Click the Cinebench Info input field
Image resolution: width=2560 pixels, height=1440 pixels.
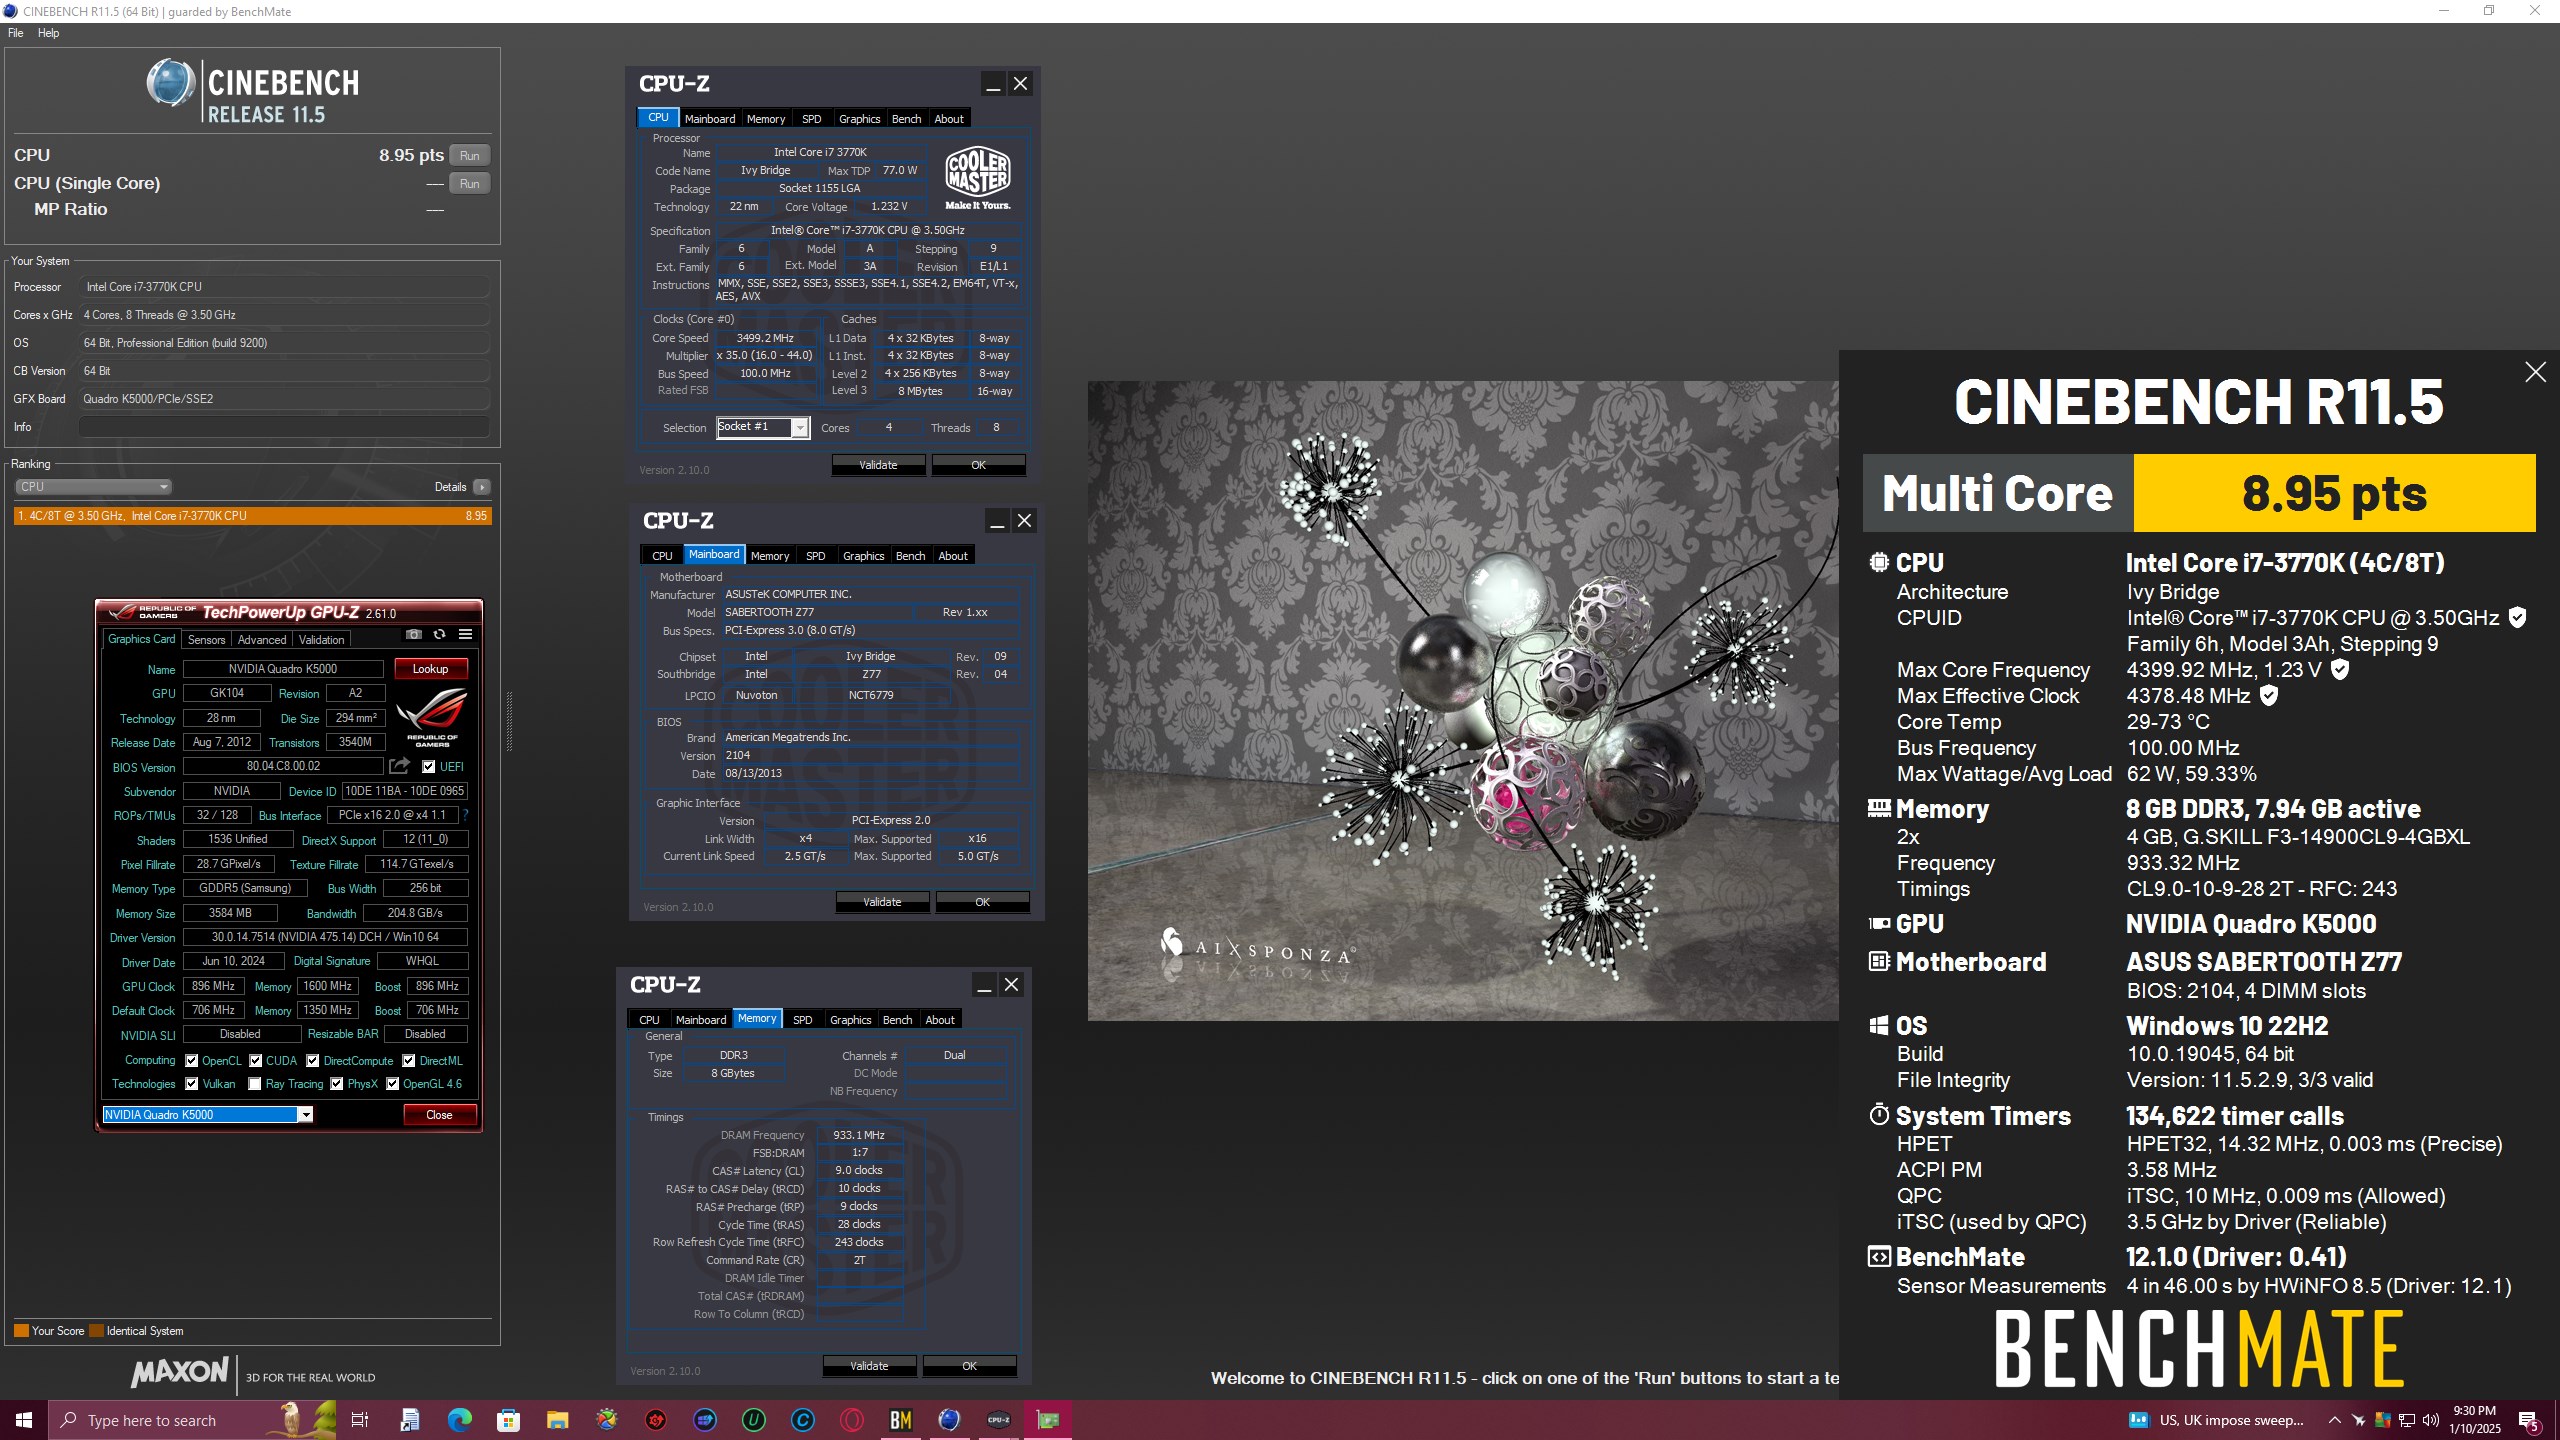[x=284, y=427]
